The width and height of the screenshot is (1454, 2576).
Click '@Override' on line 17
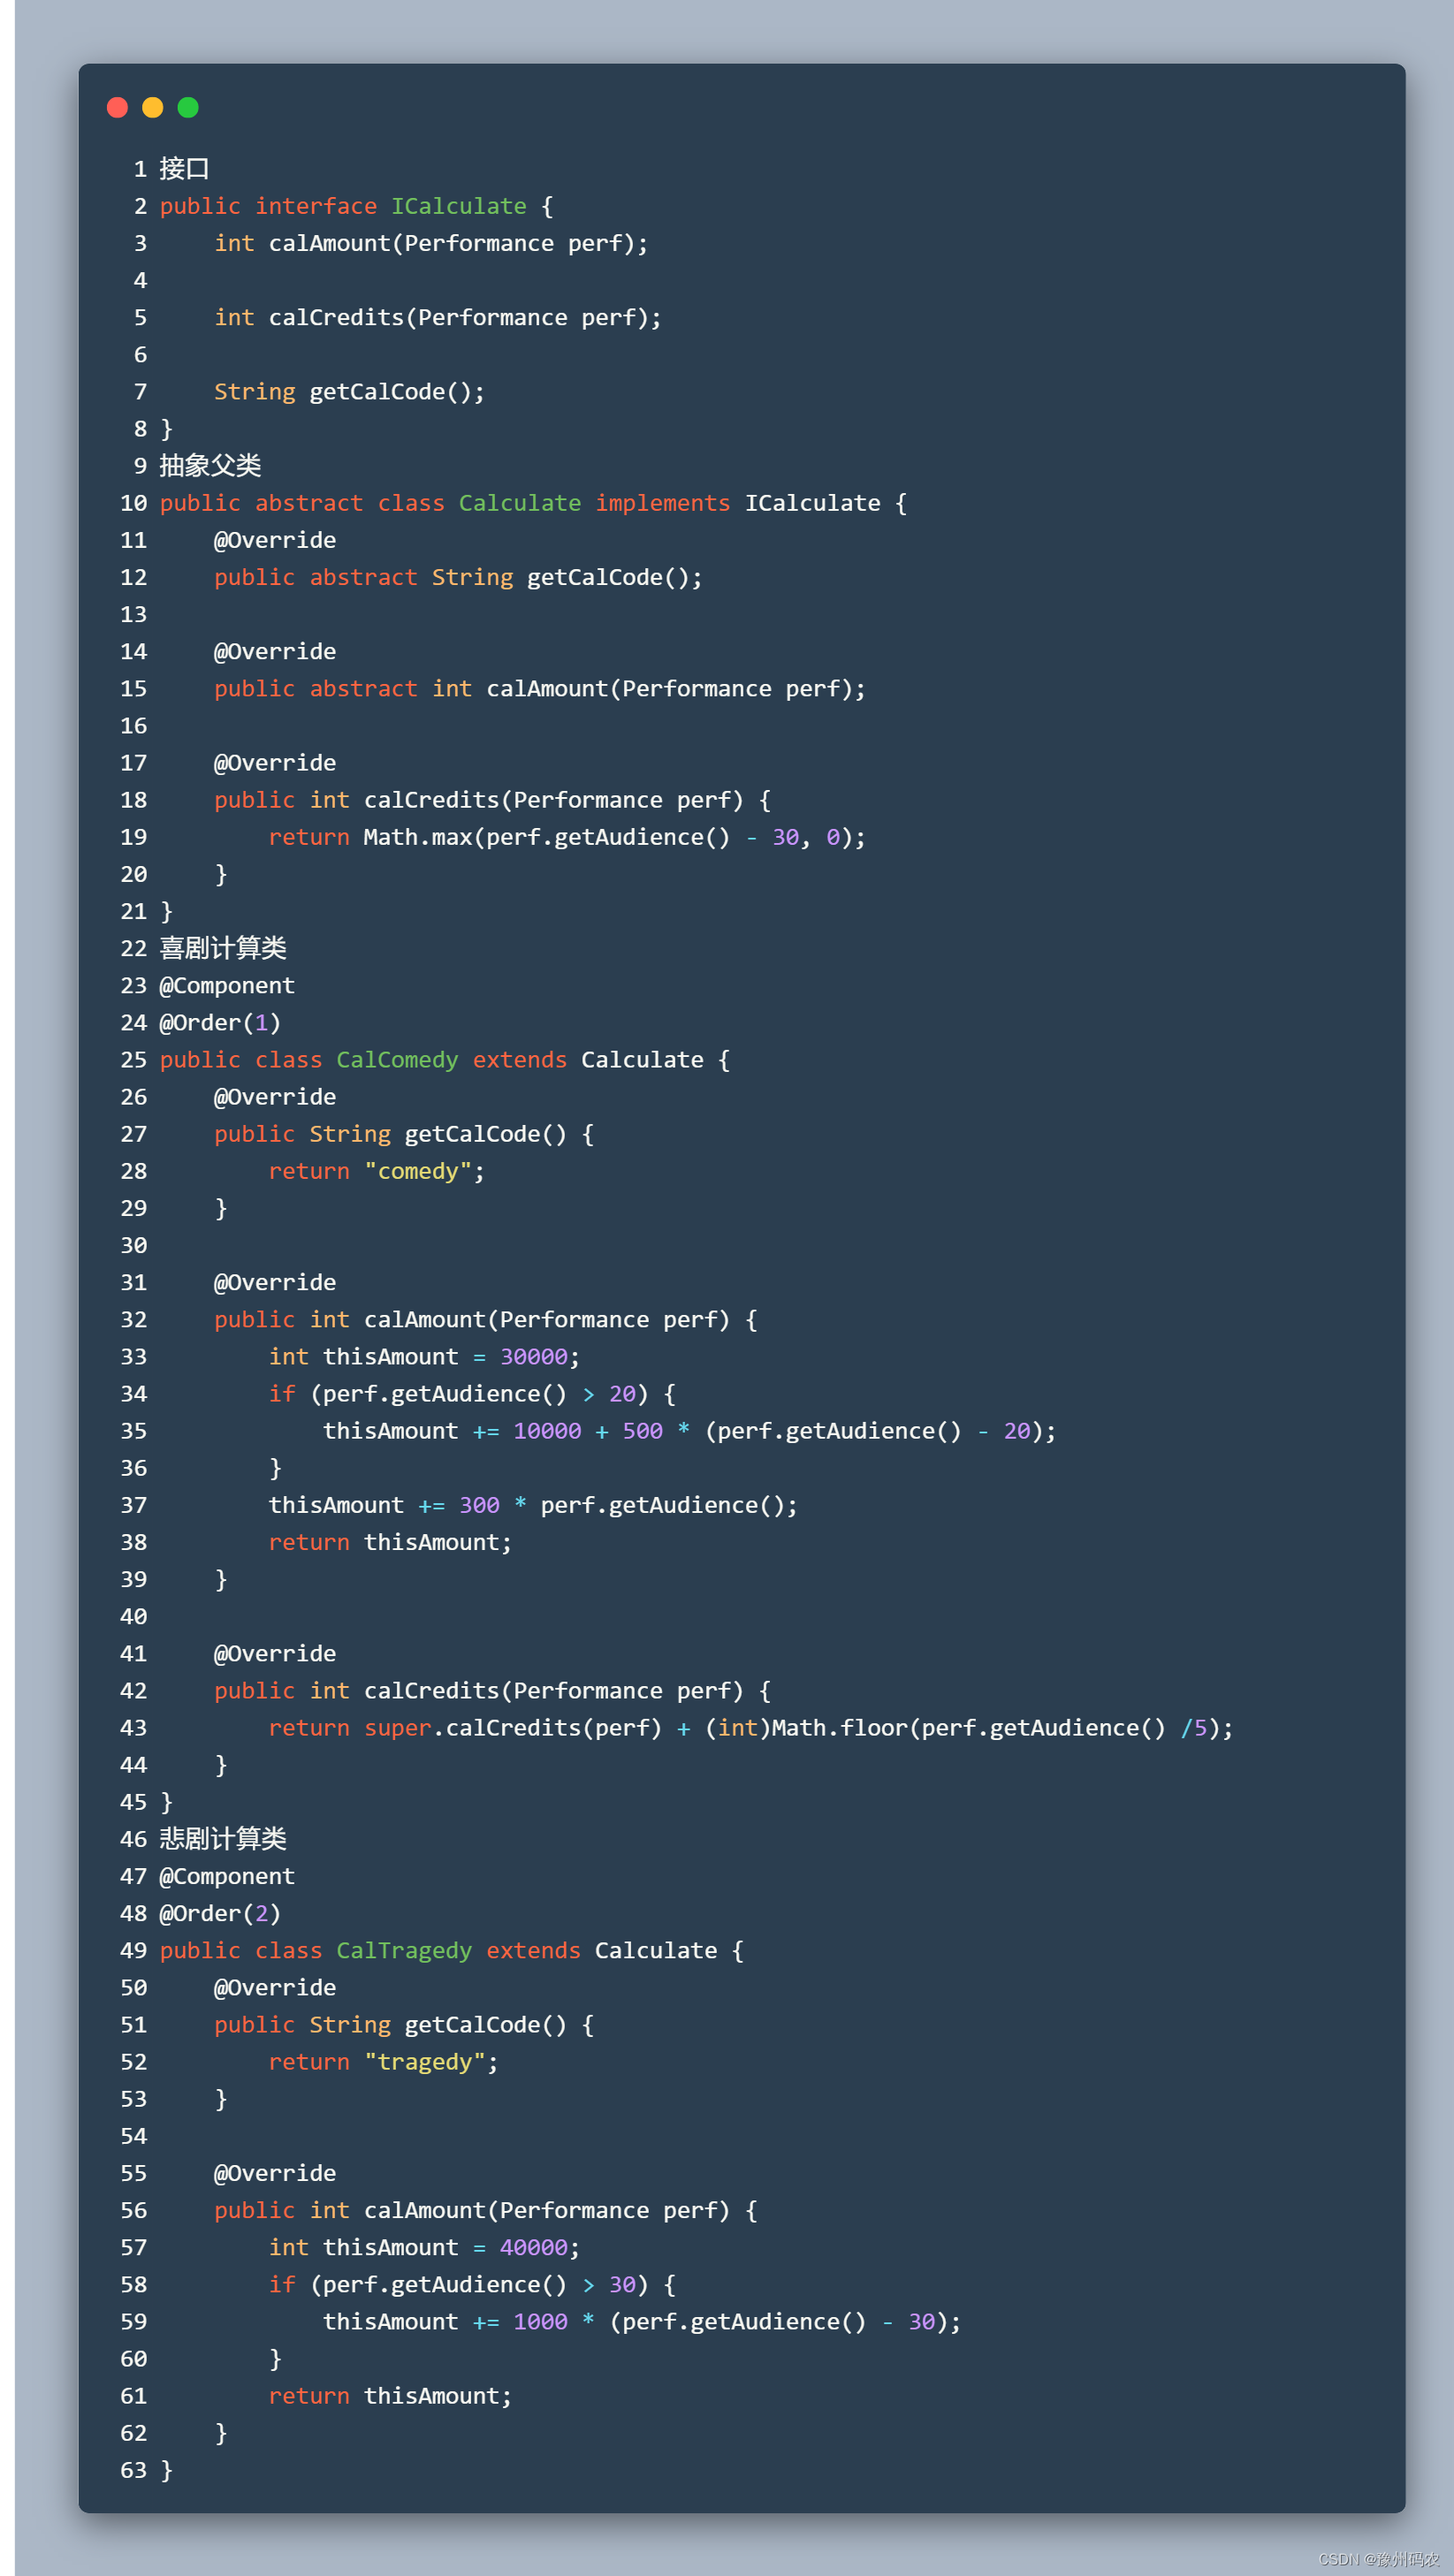pyautogui.click(x=275, y=762)
